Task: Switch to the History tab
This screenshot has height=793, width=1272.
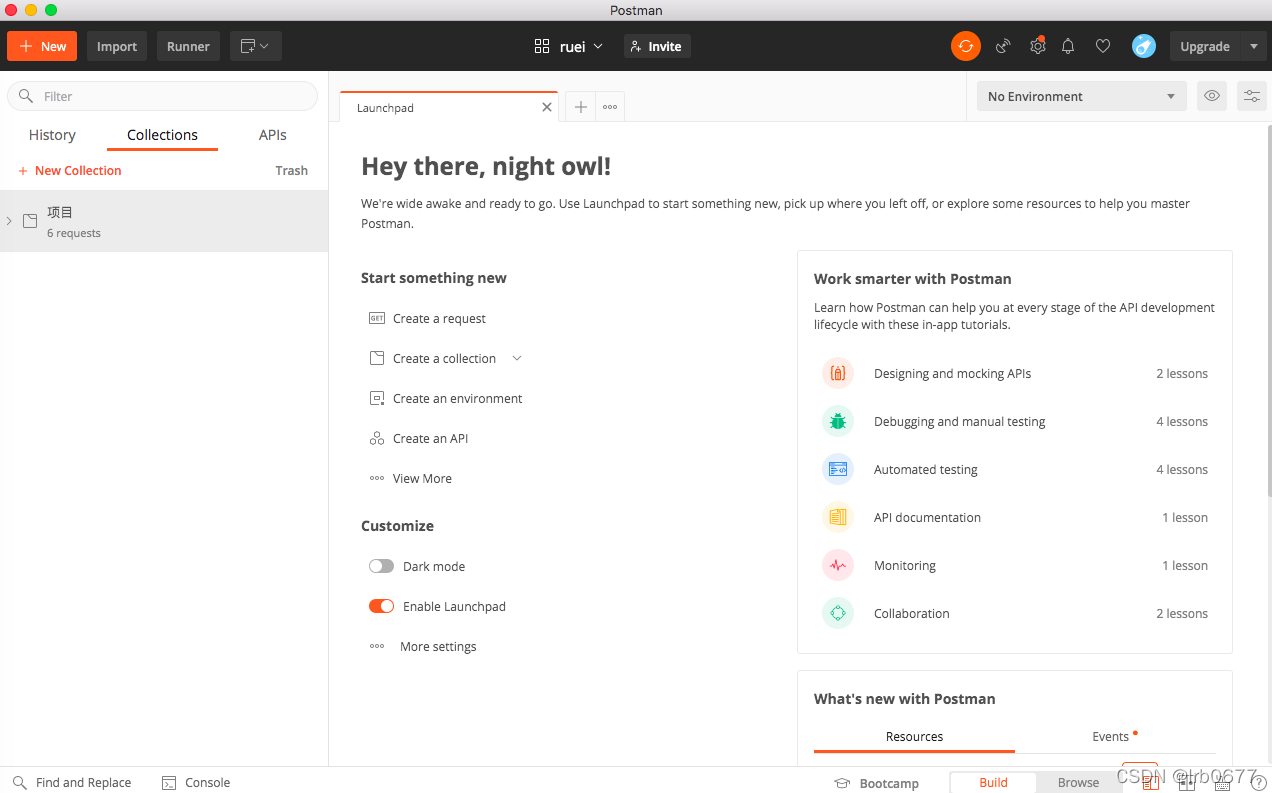Action: (x=52, y=135)
